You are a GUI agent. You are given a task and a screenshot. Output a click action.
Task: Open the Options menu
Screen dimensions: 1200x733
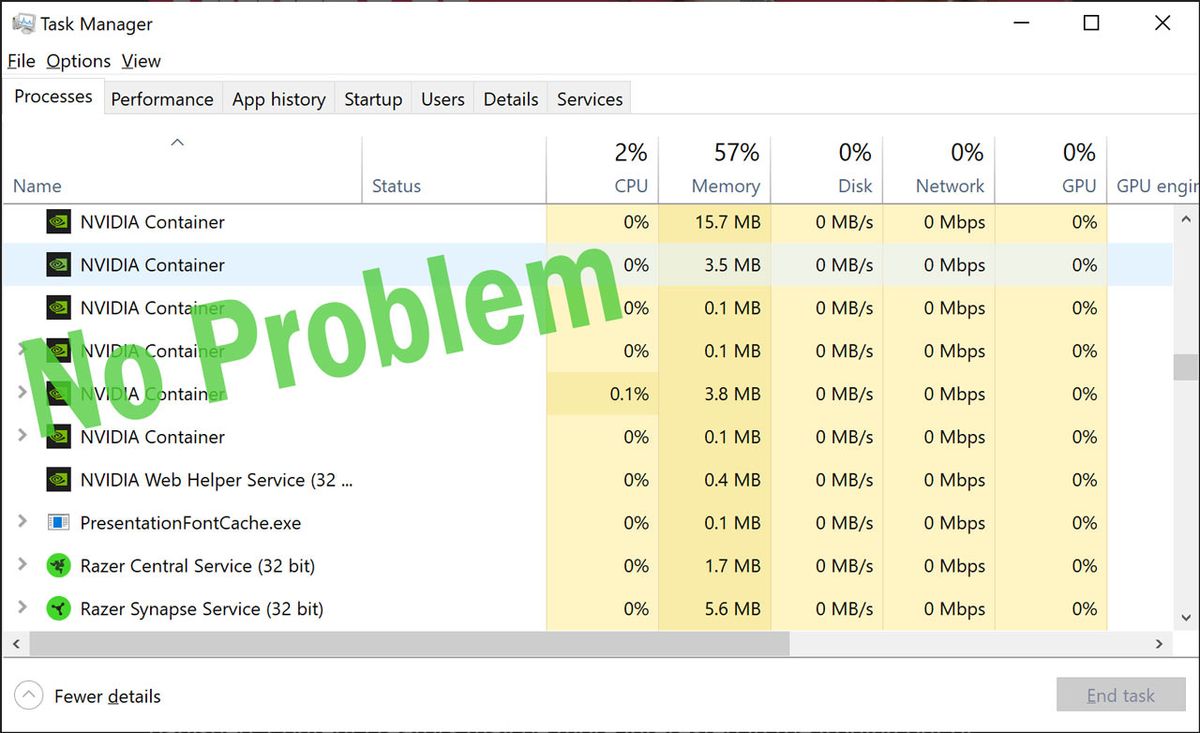pyautogui.click(x=79, y=61)
